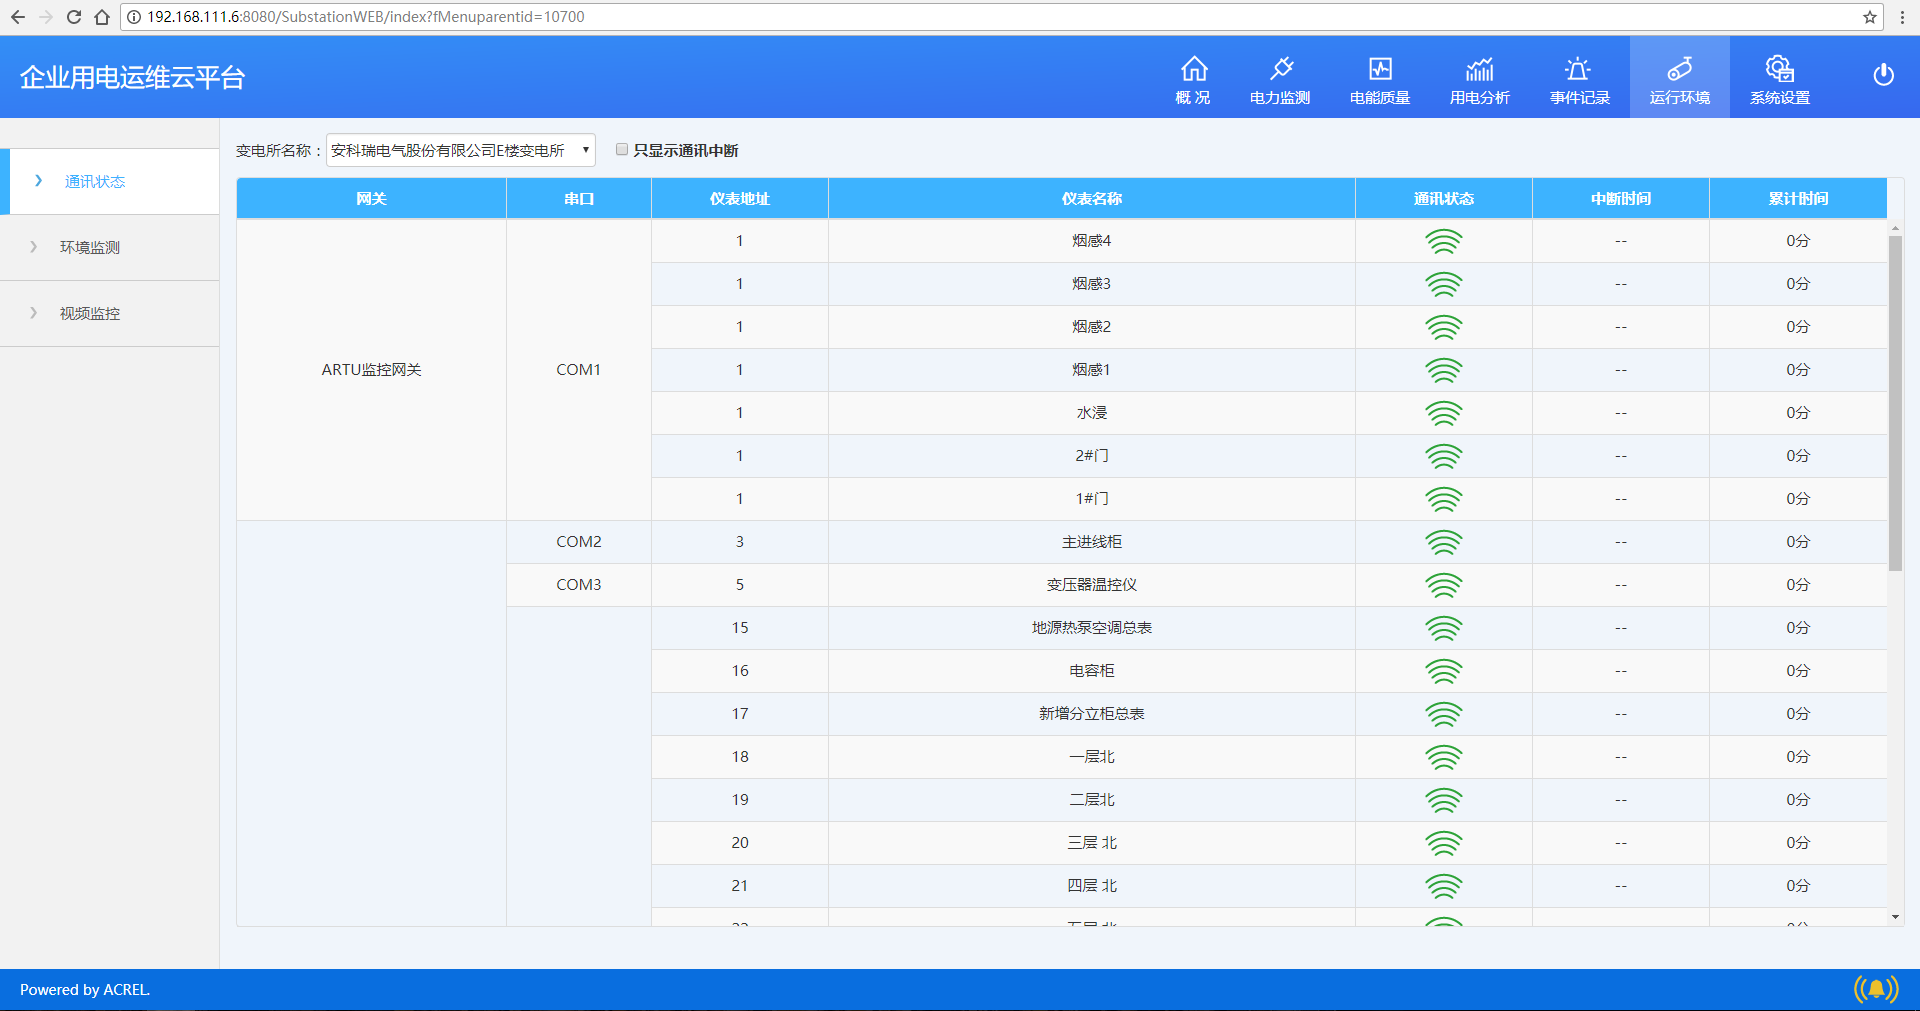Click the 1#门 meter name

tap(1092, 499)
